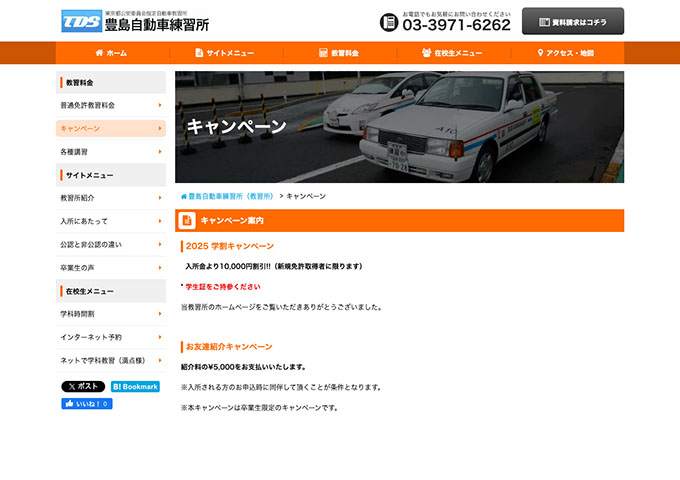Click the home icon in navigation bar
680x480 pixels.
[x=99, y=53]
